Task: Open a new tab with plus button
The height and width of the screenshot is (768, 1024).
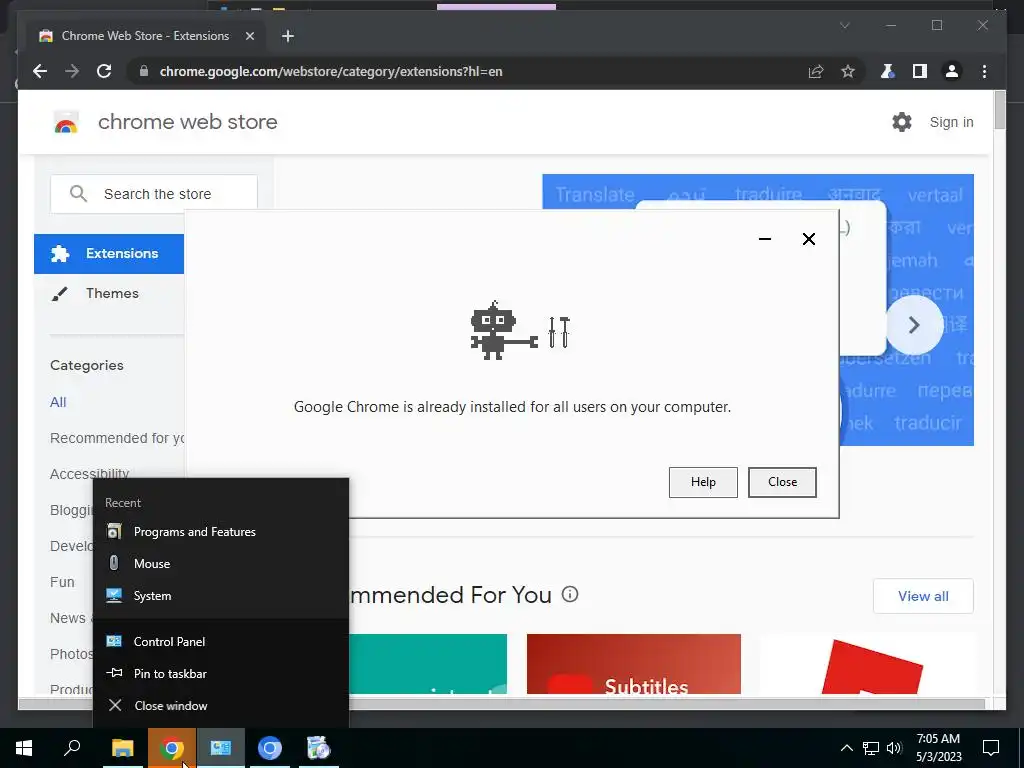Action: point(287,36)
